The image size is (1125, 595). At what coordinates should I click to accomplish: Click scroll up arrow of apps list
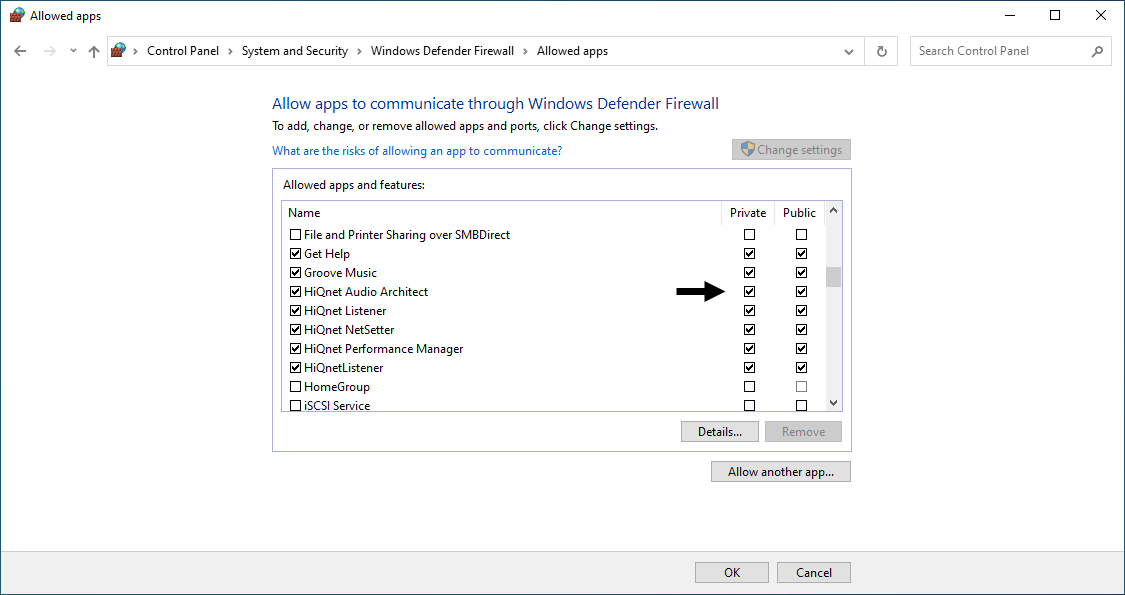pos(833,210)
